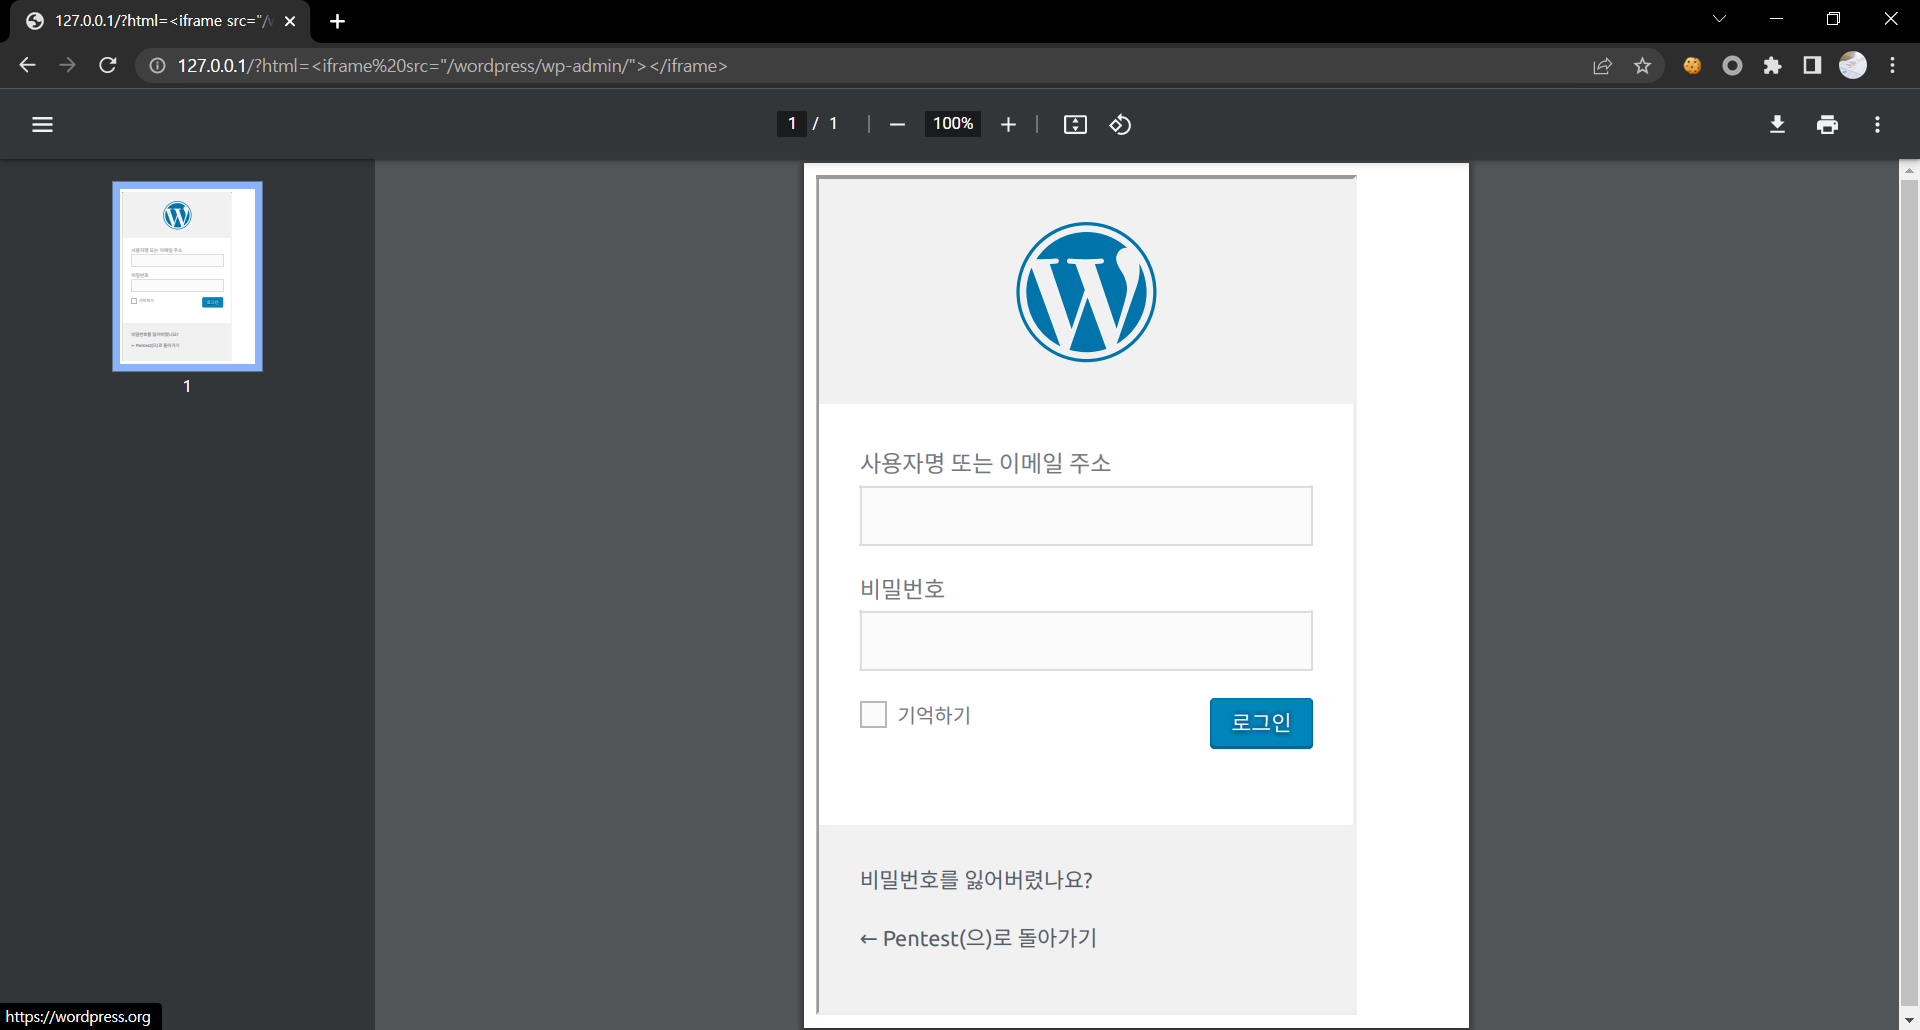Minimize the browser window
Image resolution: width=1920 pixels, height=1030 pixels.
1776,19
